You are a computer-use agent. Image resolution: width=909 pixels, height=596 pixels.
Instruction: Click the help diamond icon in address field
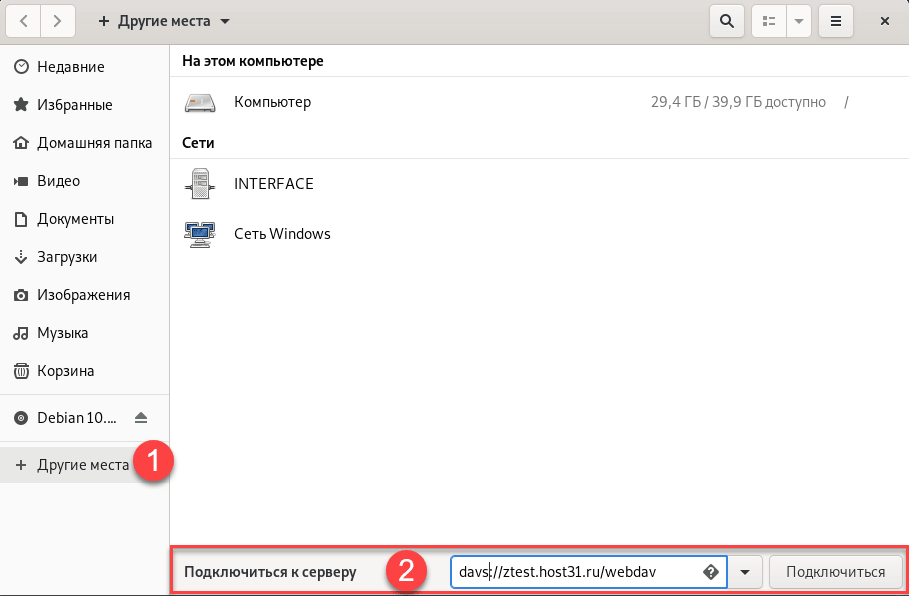(711, 572)
